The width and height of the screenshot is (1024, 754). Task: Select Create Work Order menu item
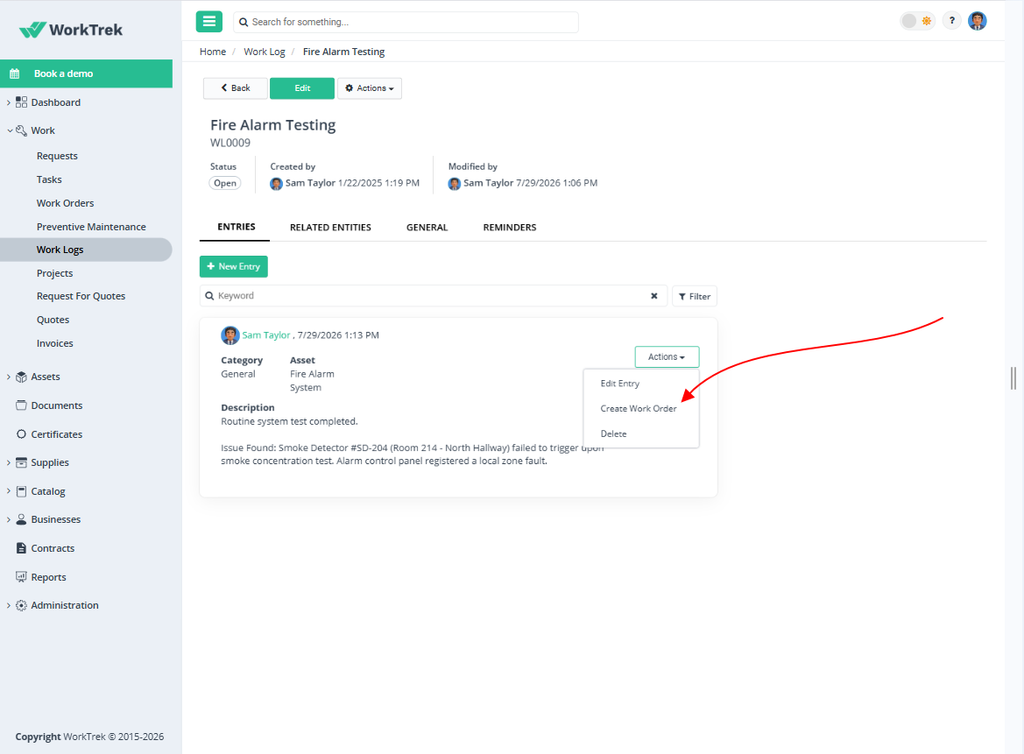click(639, 409)
